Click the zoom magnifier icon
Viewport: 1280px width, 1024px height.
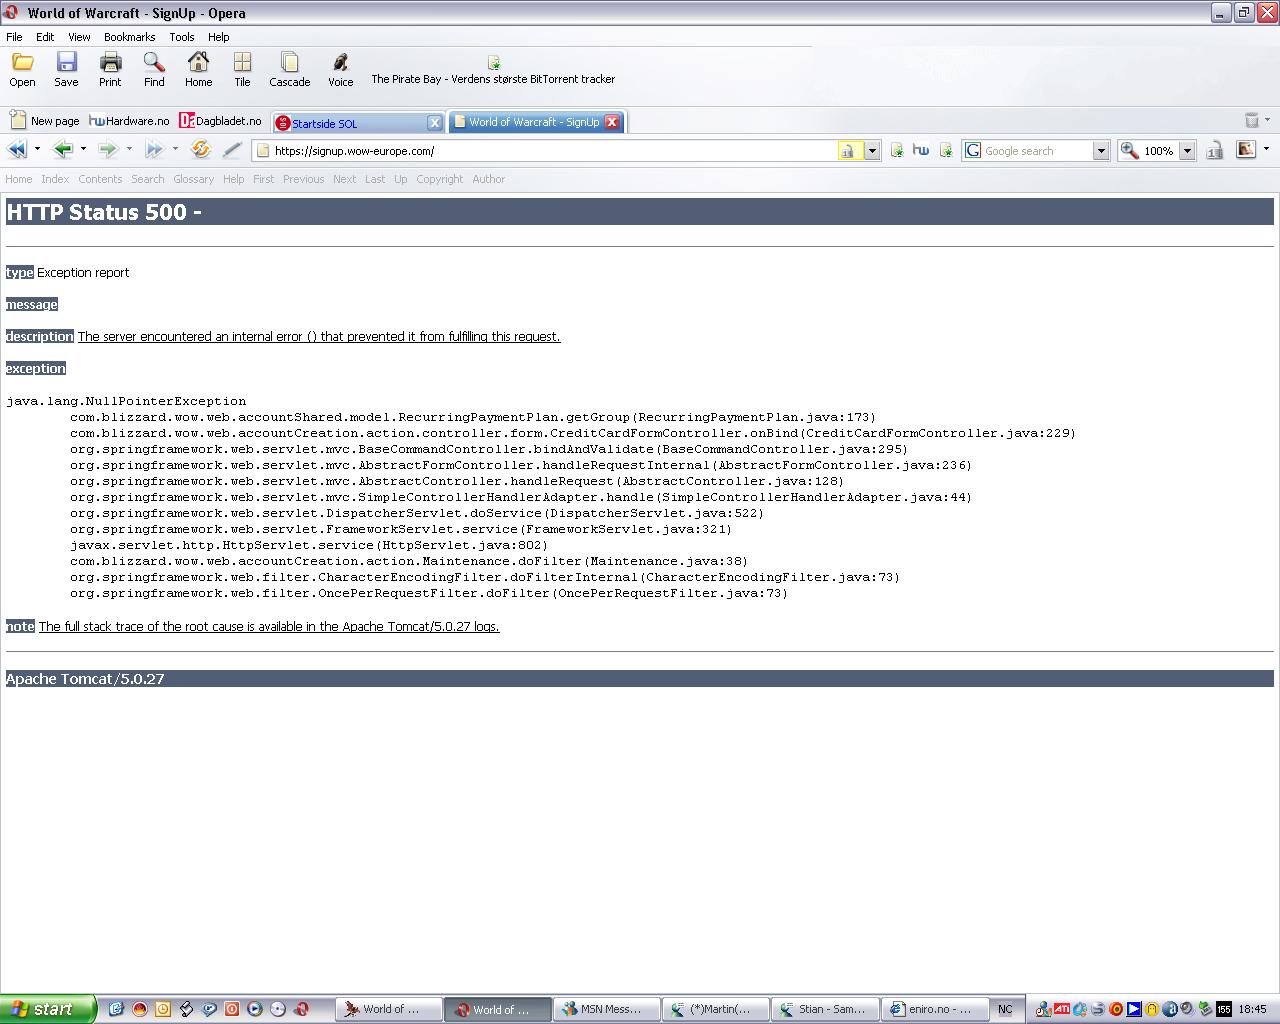tap(1129, 151)
